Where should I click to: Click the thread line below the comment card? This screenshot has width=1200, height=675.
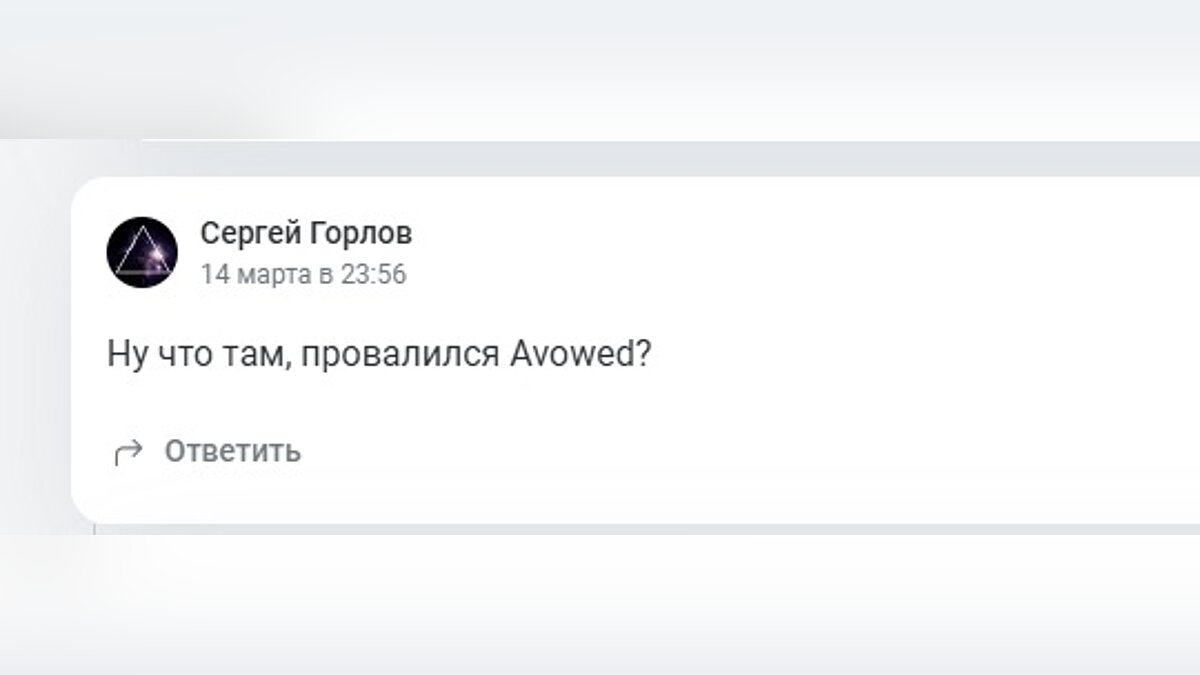[95, 528]
